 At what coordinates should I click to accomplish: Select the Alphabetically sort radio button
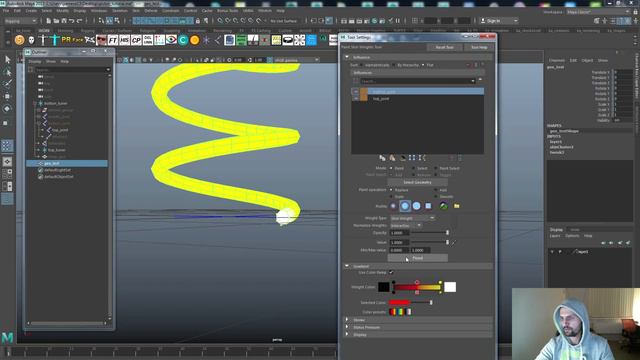point(362,65)
